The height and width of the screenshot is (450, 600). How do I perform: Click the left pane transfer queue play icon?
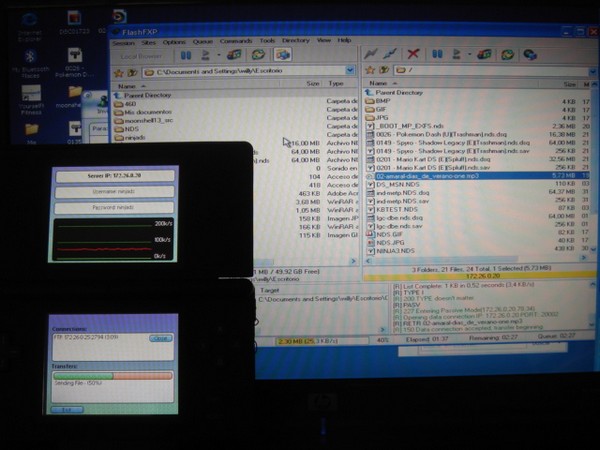[x=205, y=55]
